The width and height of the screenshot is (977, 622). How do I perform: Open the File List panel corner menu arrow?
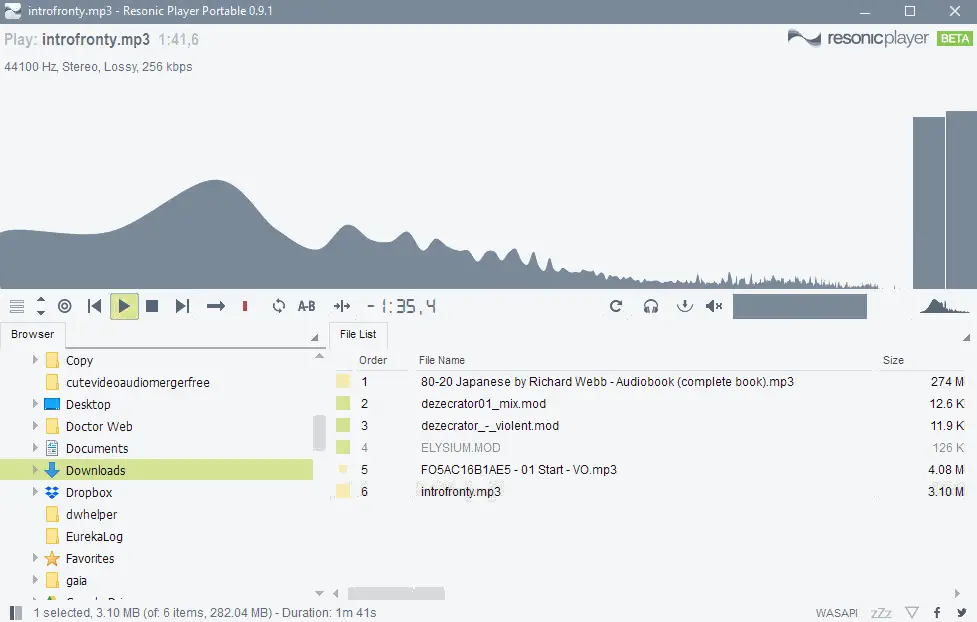(x=966, y=338)
